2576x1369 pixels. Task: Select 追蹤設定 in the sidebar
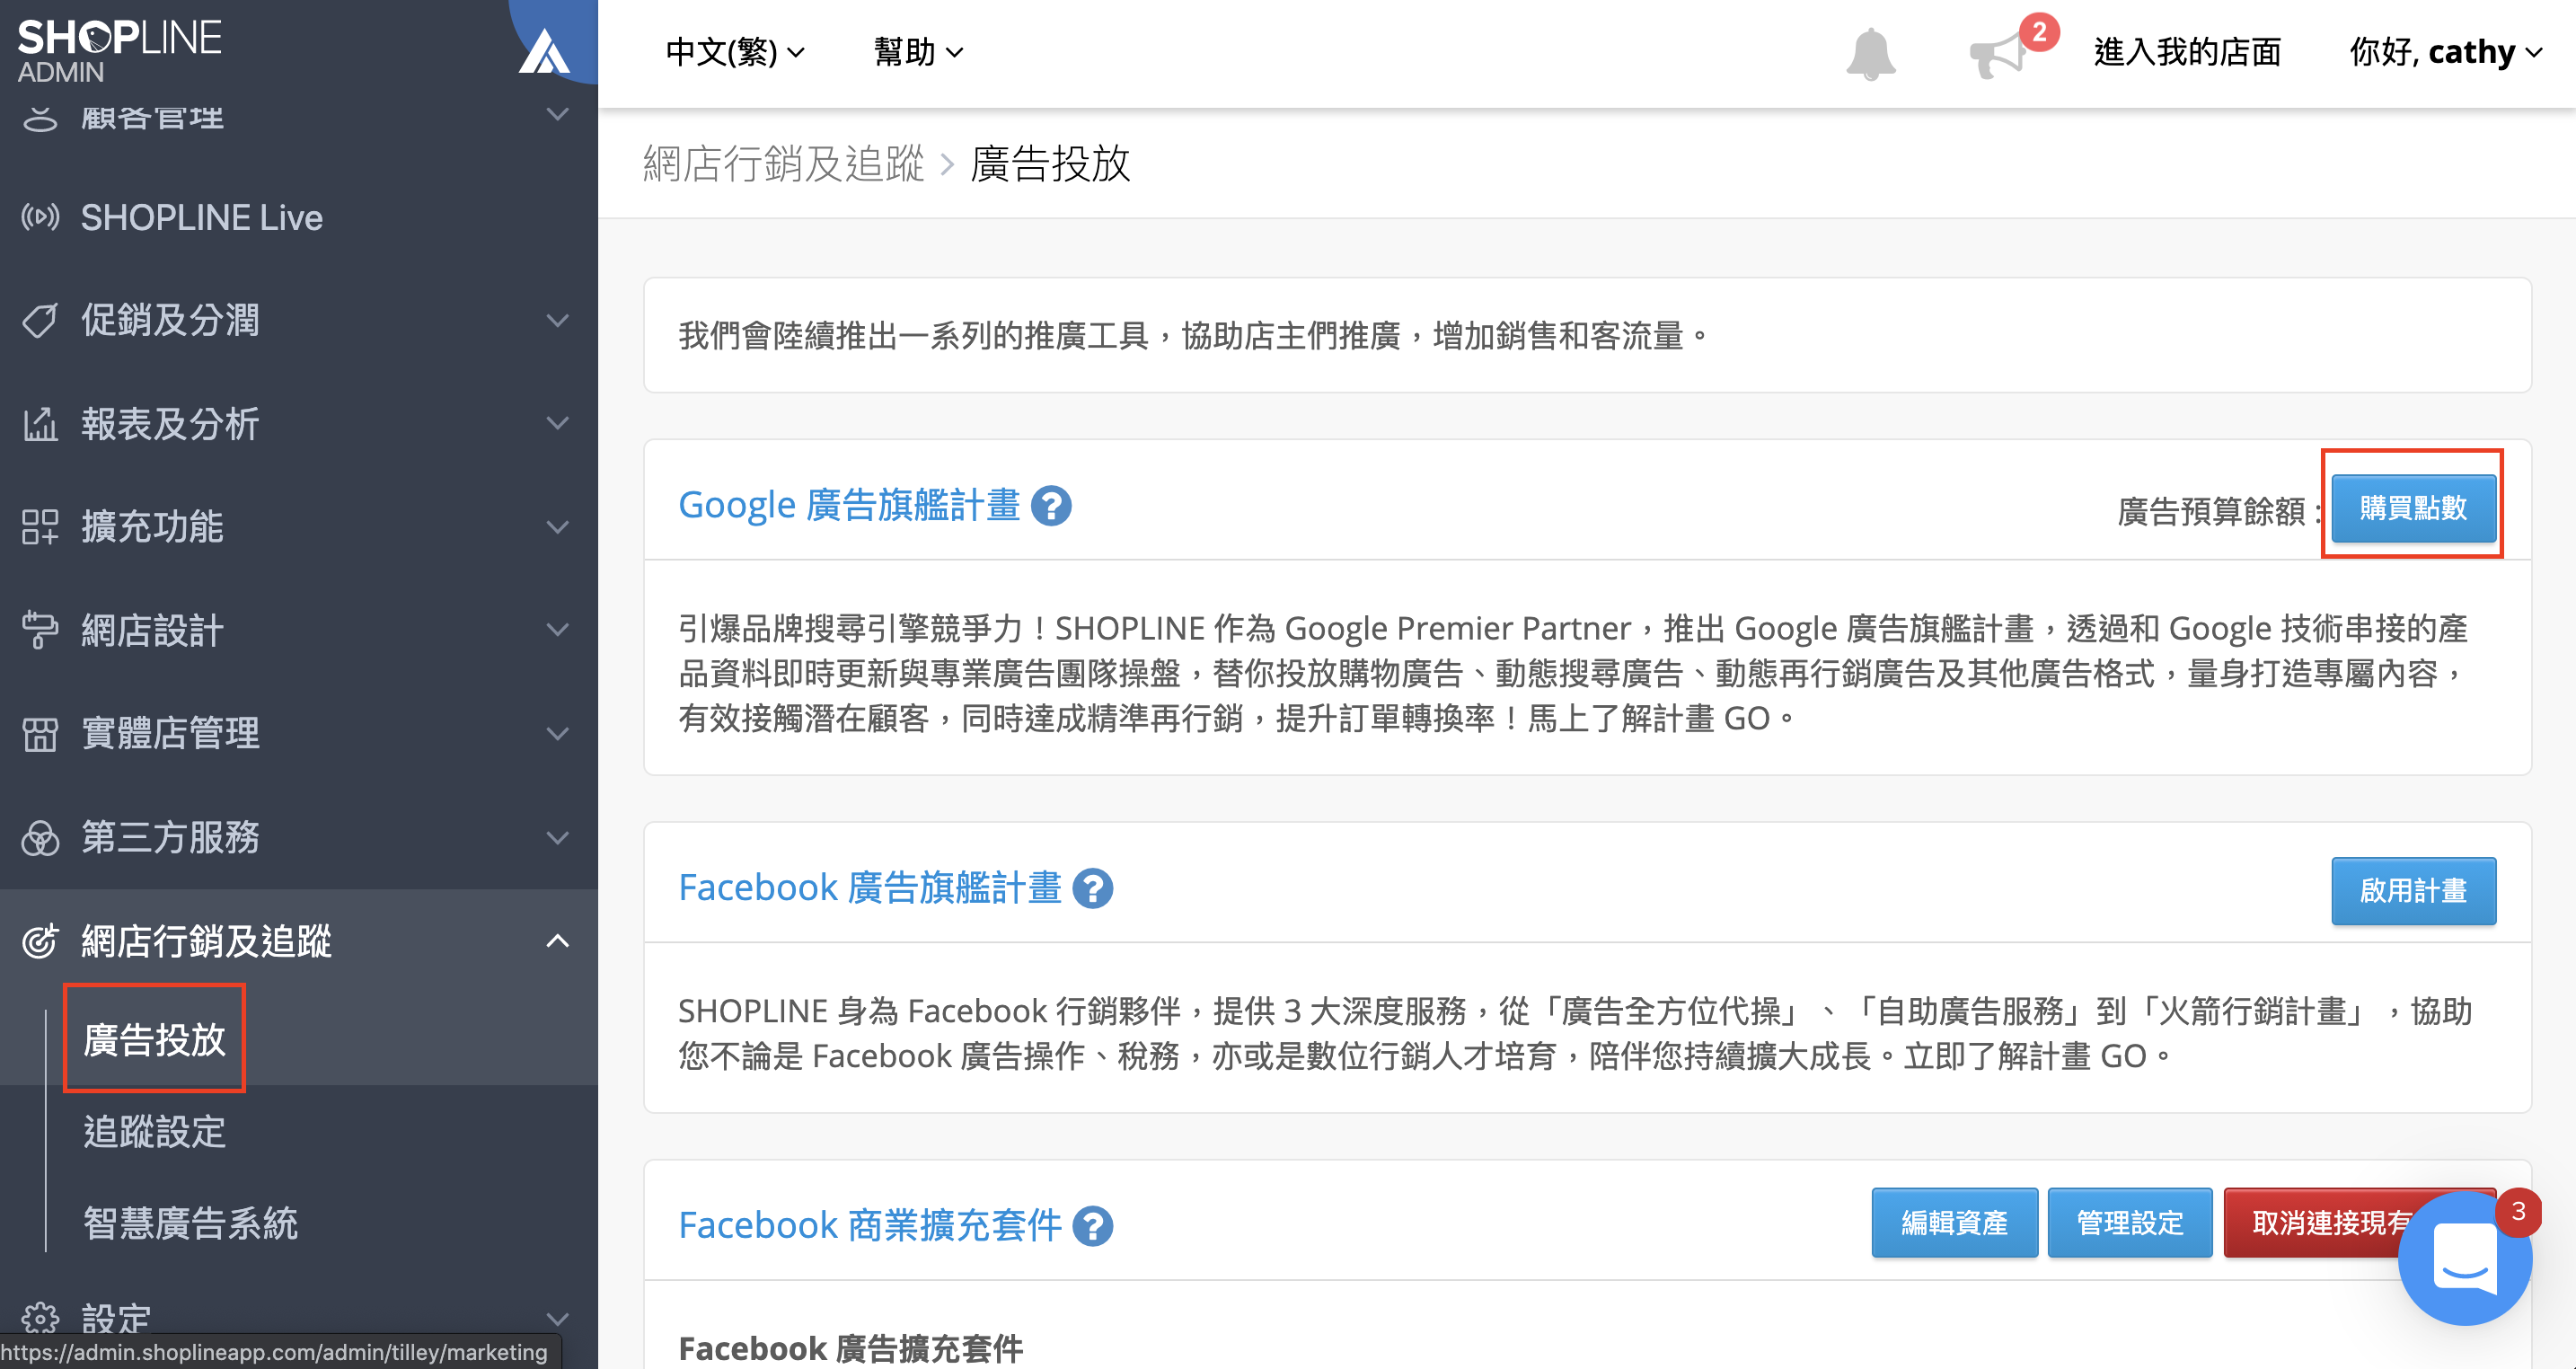coord(155,1132)
